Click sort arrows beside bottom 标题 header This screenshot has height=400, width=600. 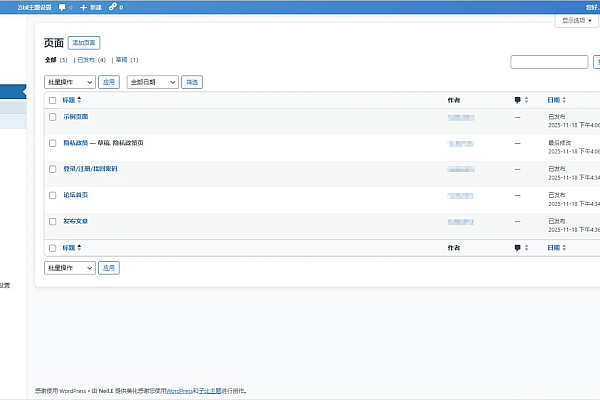tap(79, 248)
